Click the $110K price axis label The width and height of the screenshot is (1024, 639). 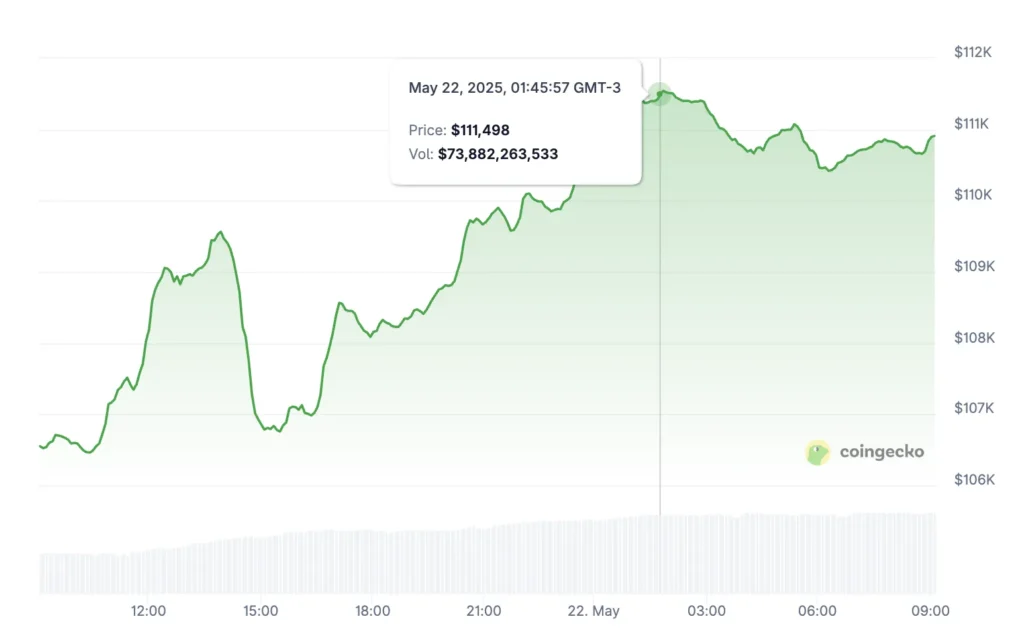pos(973,195)
